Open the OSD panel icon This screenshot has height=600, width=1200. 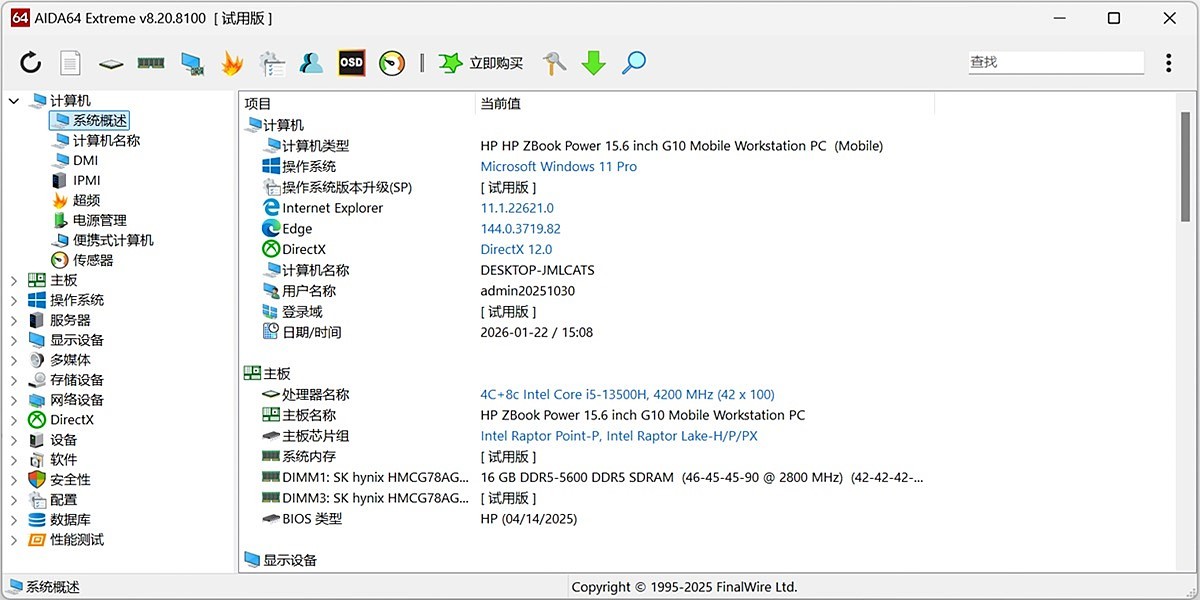pos(351,62)
